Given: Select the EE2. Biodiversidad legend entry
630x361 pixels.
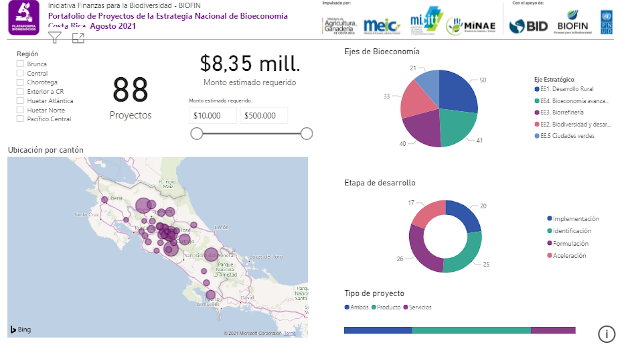Looking at the screenshot, I should tap(573, 125).
